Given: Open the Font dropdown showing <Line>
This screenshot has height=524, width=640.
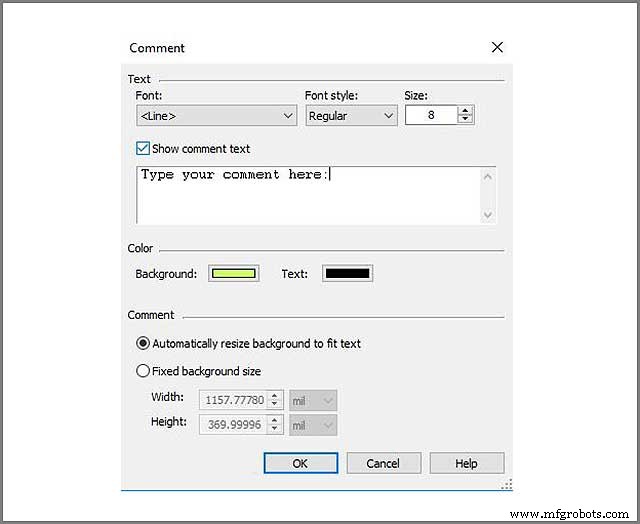Looking at the screenshot, I should point(216,116).
